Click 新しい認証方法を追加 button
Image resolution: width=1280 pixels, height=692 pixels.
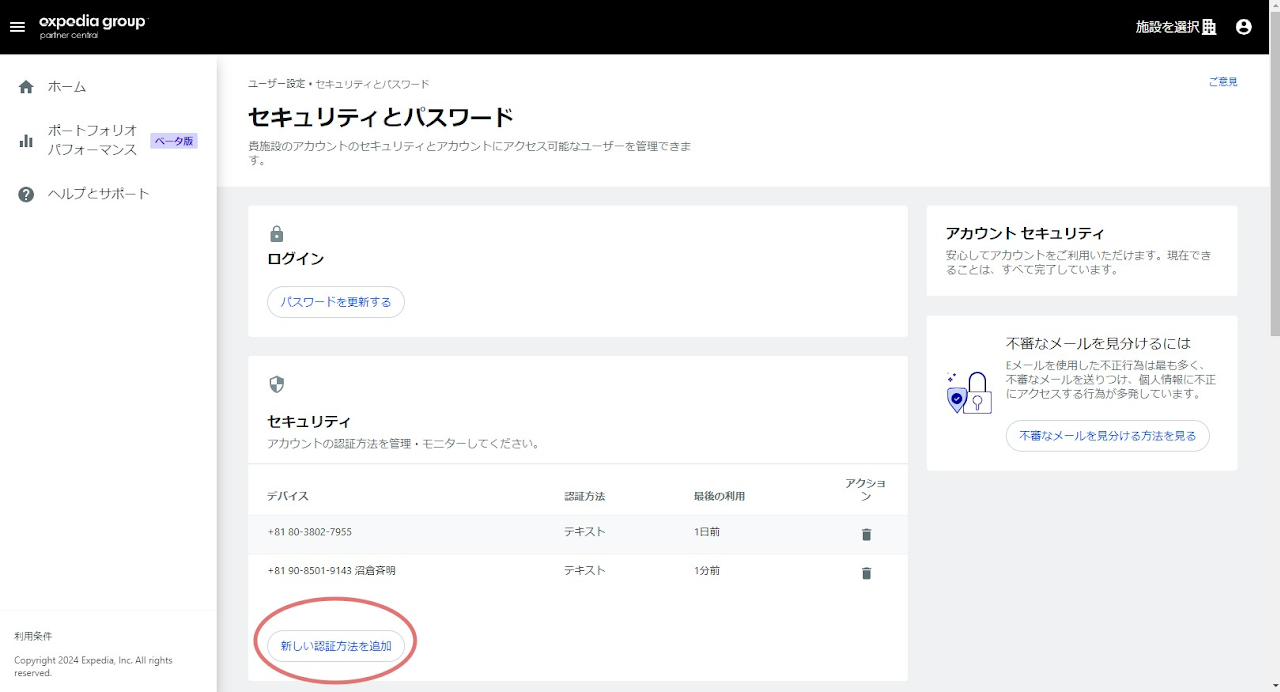[x=336, y=646]
